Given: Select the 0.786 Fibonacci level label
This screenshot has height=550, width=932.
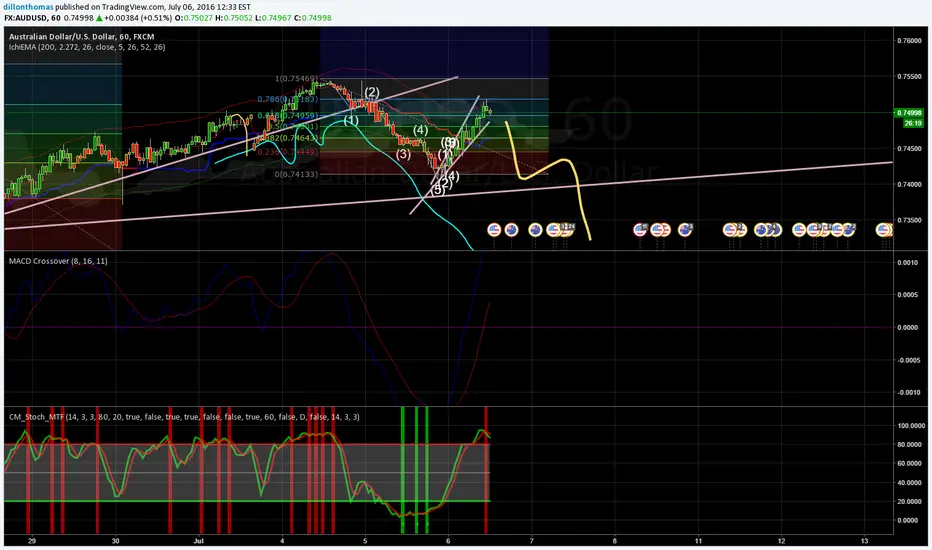Looking at the screenshot, I should point(288,100).
